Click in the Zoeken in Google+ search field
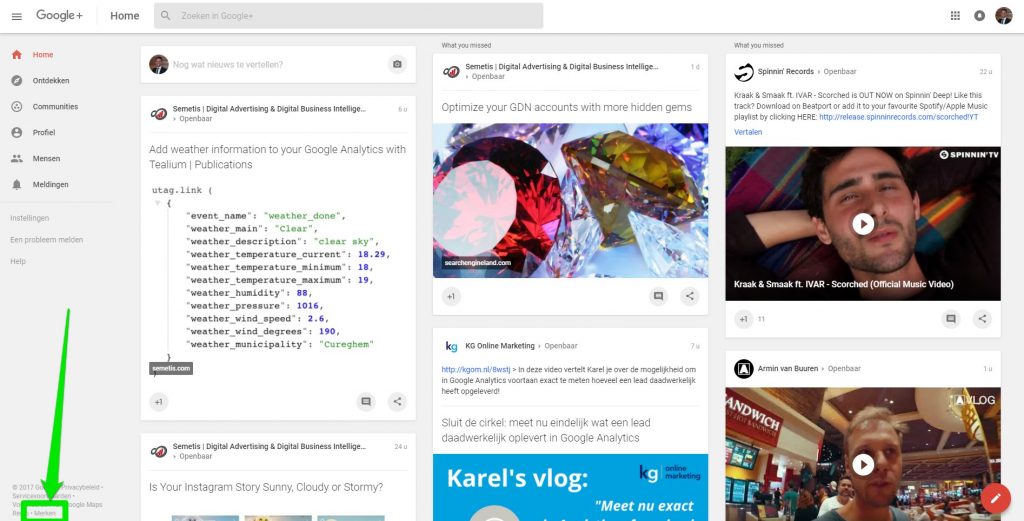Screen dimensions: 1024x521 [x=348, y=16]
